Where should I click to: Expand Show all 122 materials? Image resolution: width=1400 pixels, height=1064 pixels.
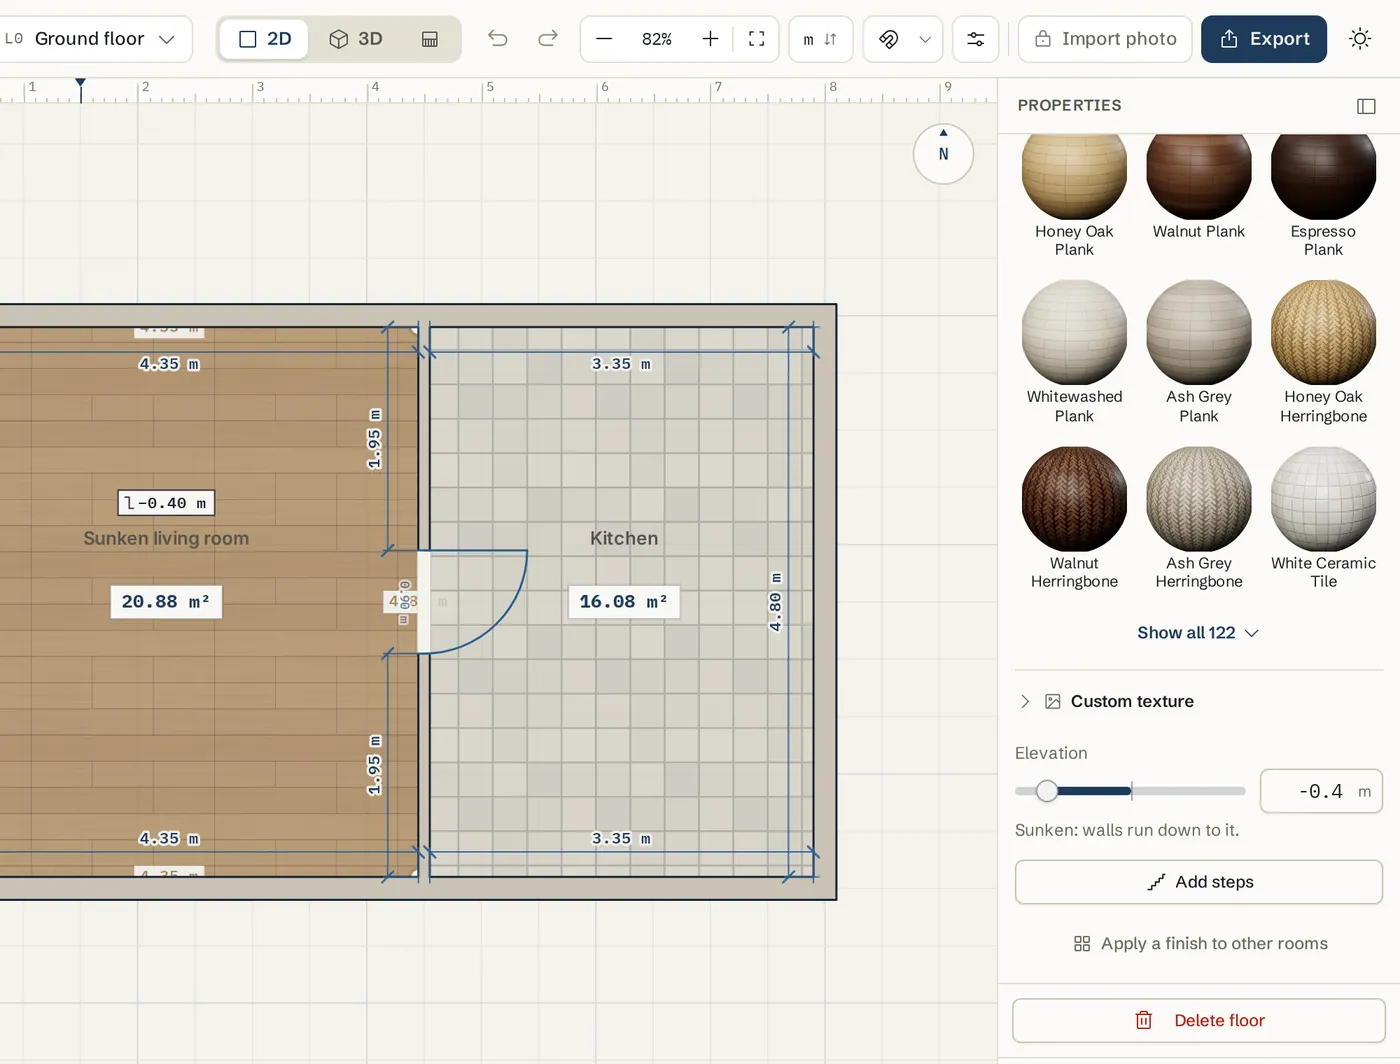point(1198,633)
